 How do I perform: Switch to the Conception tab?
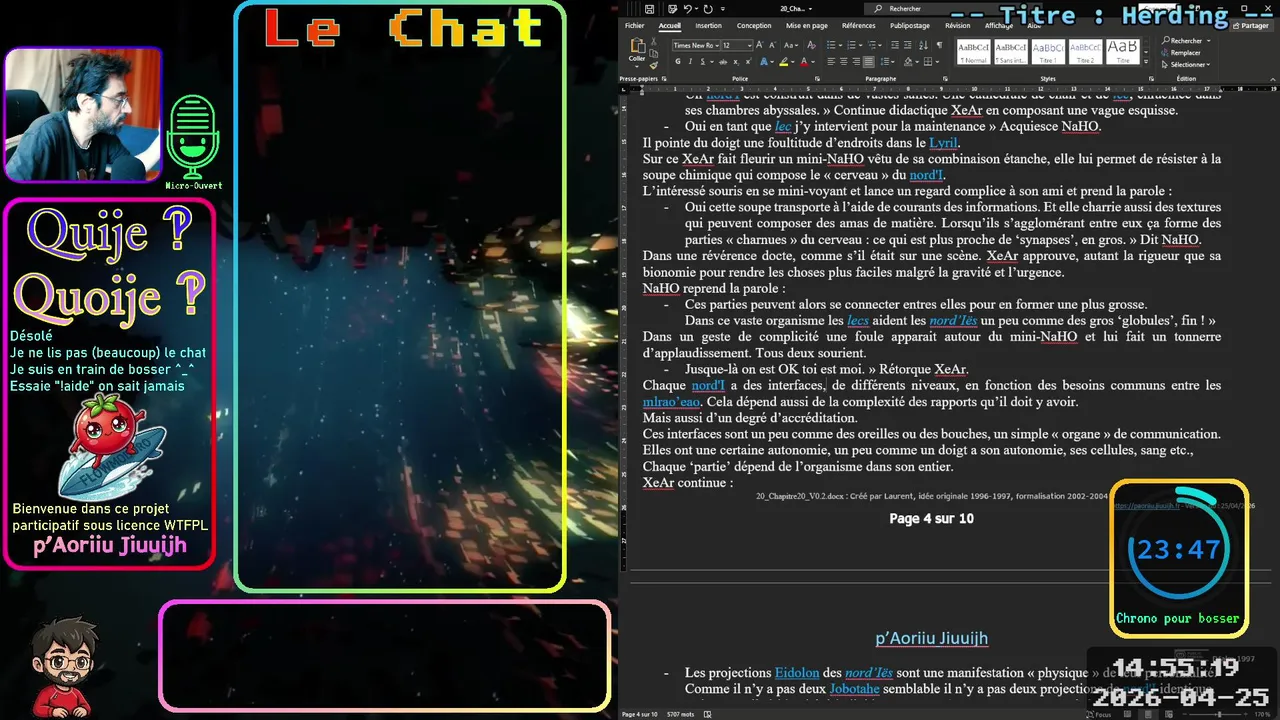(x=754, y=25)
